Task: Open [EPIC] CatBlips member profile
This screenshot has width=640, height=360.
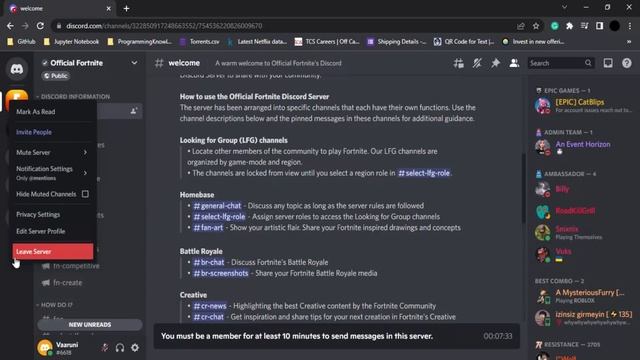Action: click(x=583, y=106)
